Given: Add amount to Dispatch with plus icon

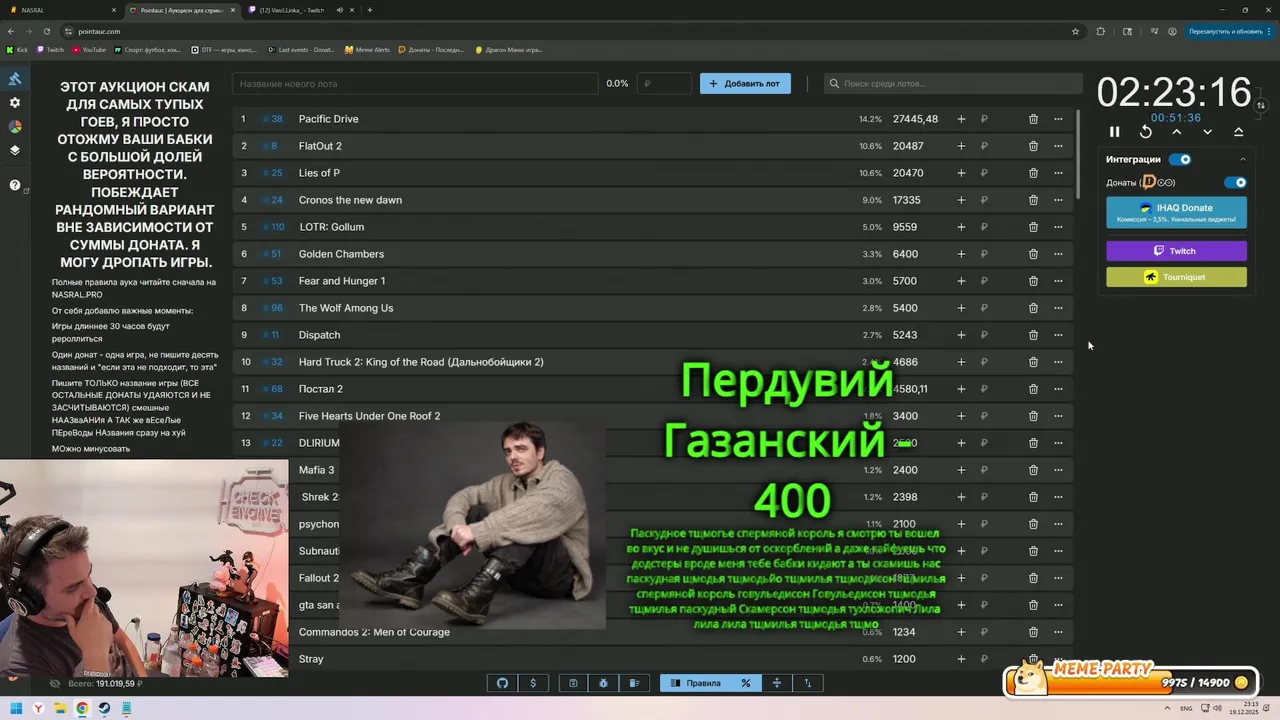Looking at the screenshot, I should (x=961, y=335).
